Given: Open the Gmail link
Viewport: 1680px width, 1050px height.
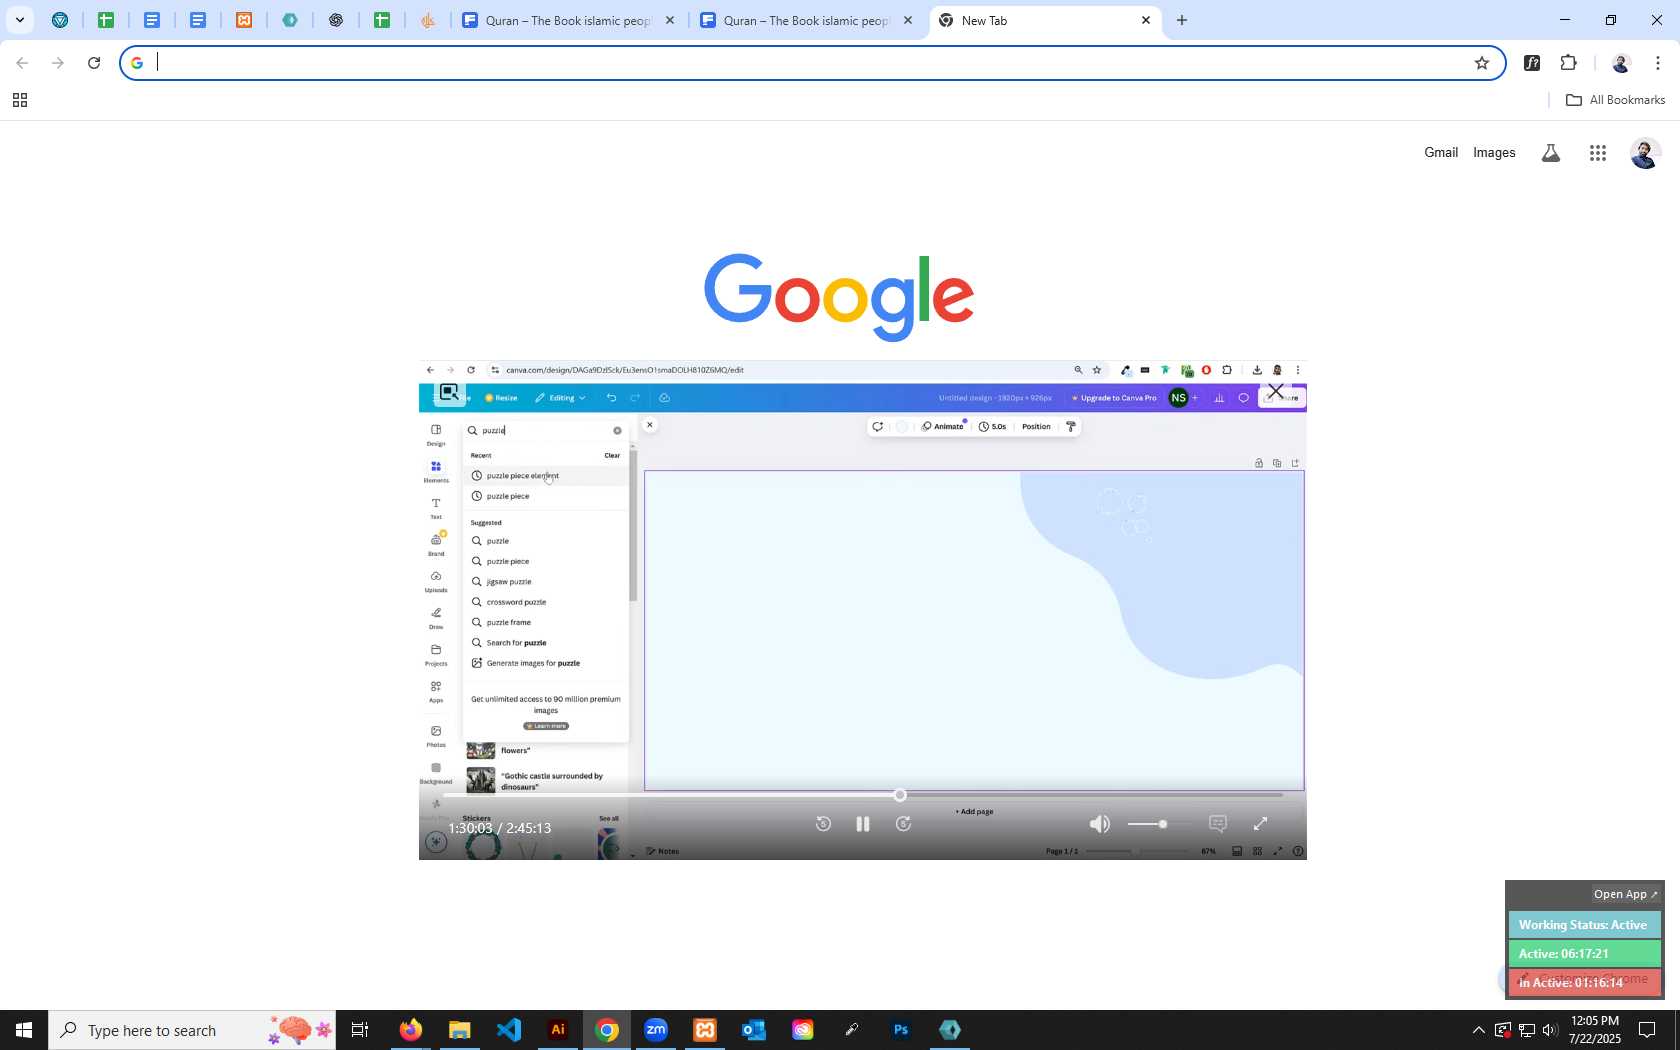Looking at the screenshot, I should 1441,152.
